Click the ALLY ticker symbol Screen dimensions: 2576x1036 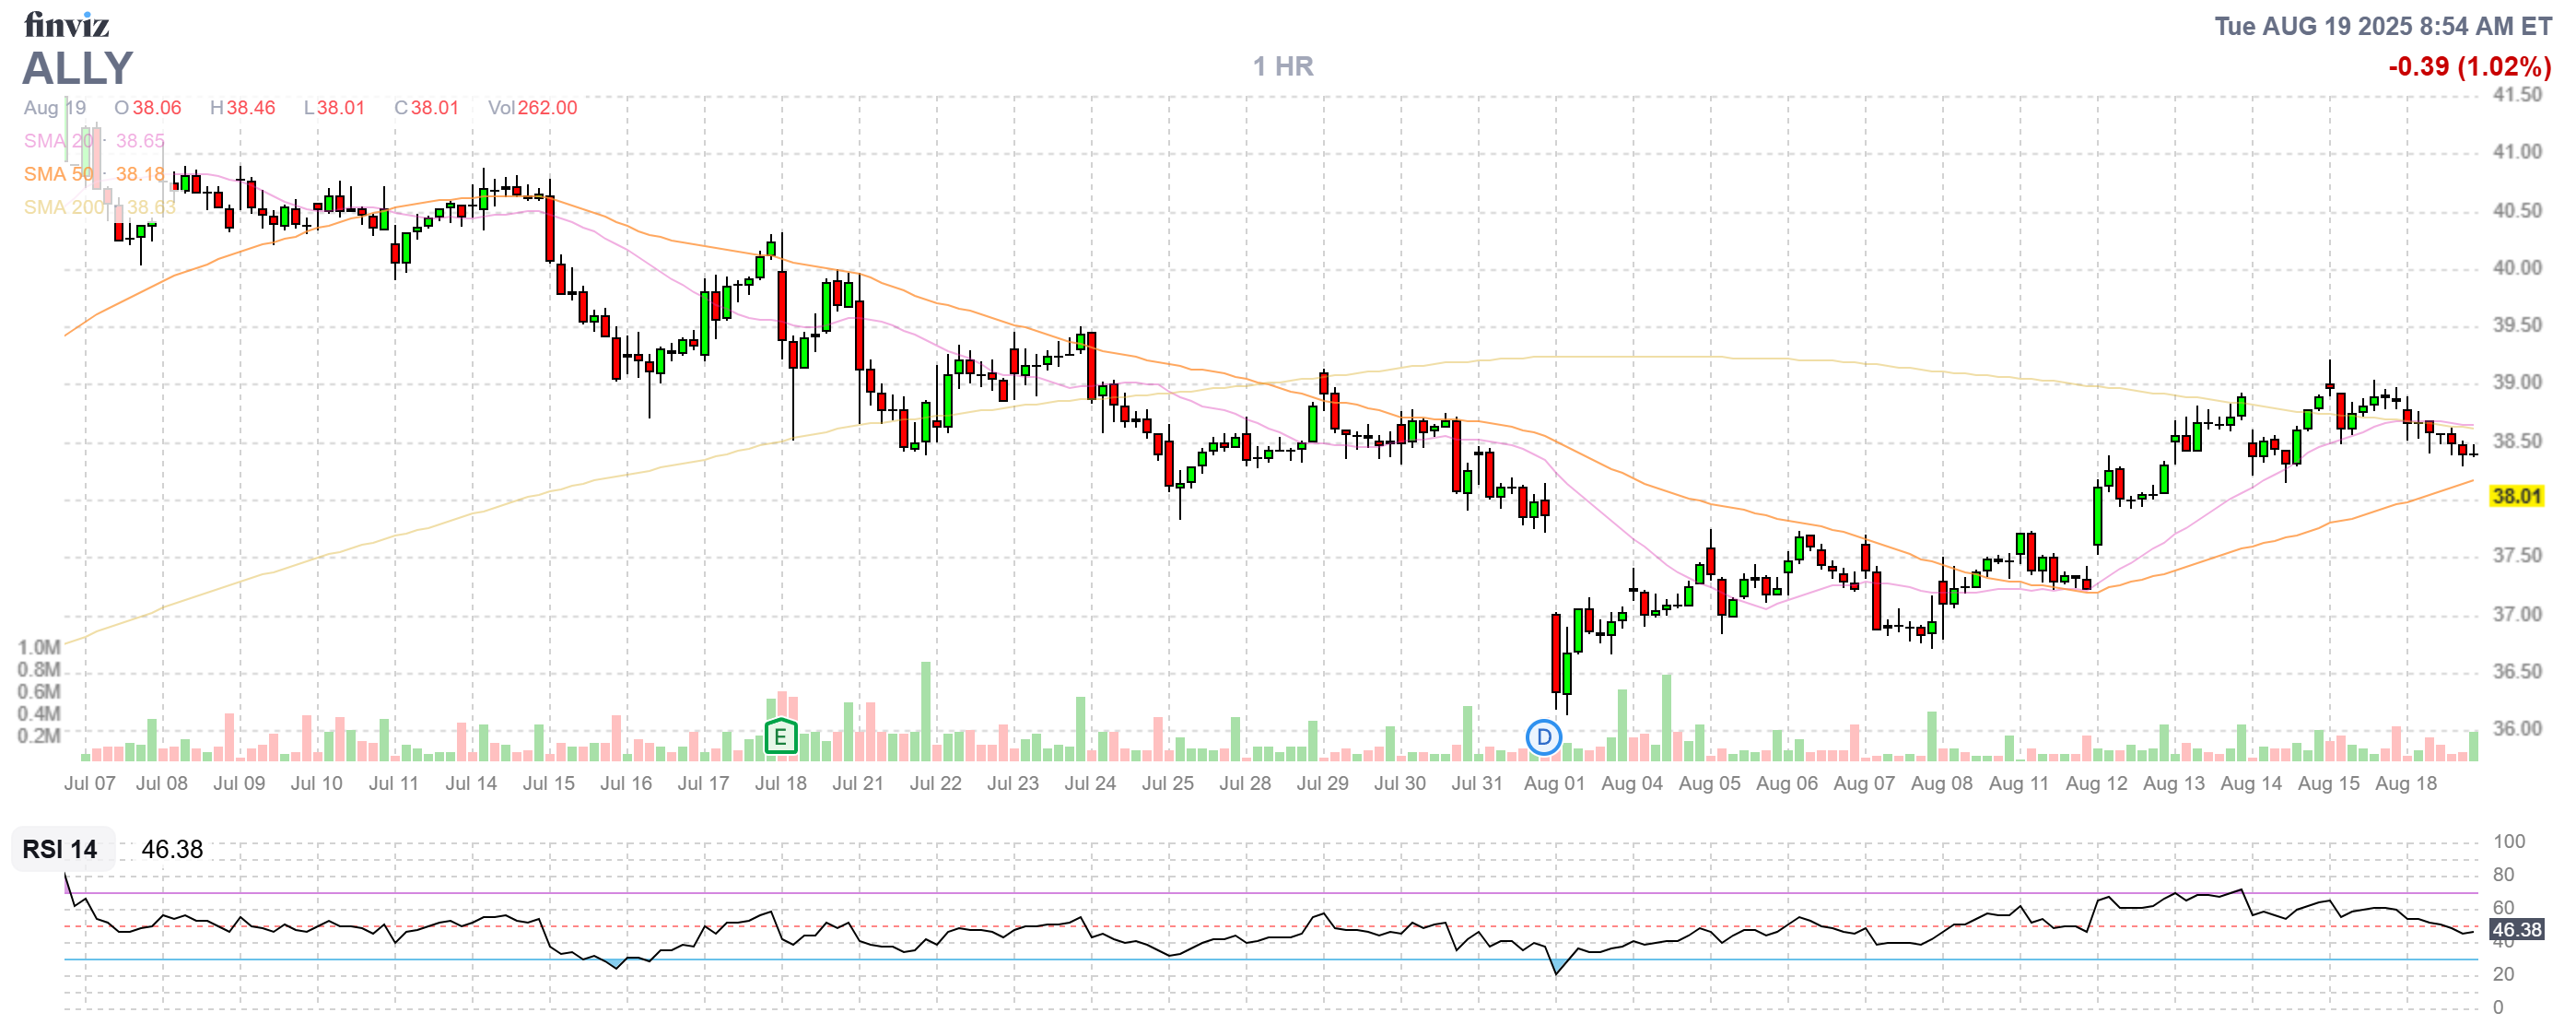77,68
